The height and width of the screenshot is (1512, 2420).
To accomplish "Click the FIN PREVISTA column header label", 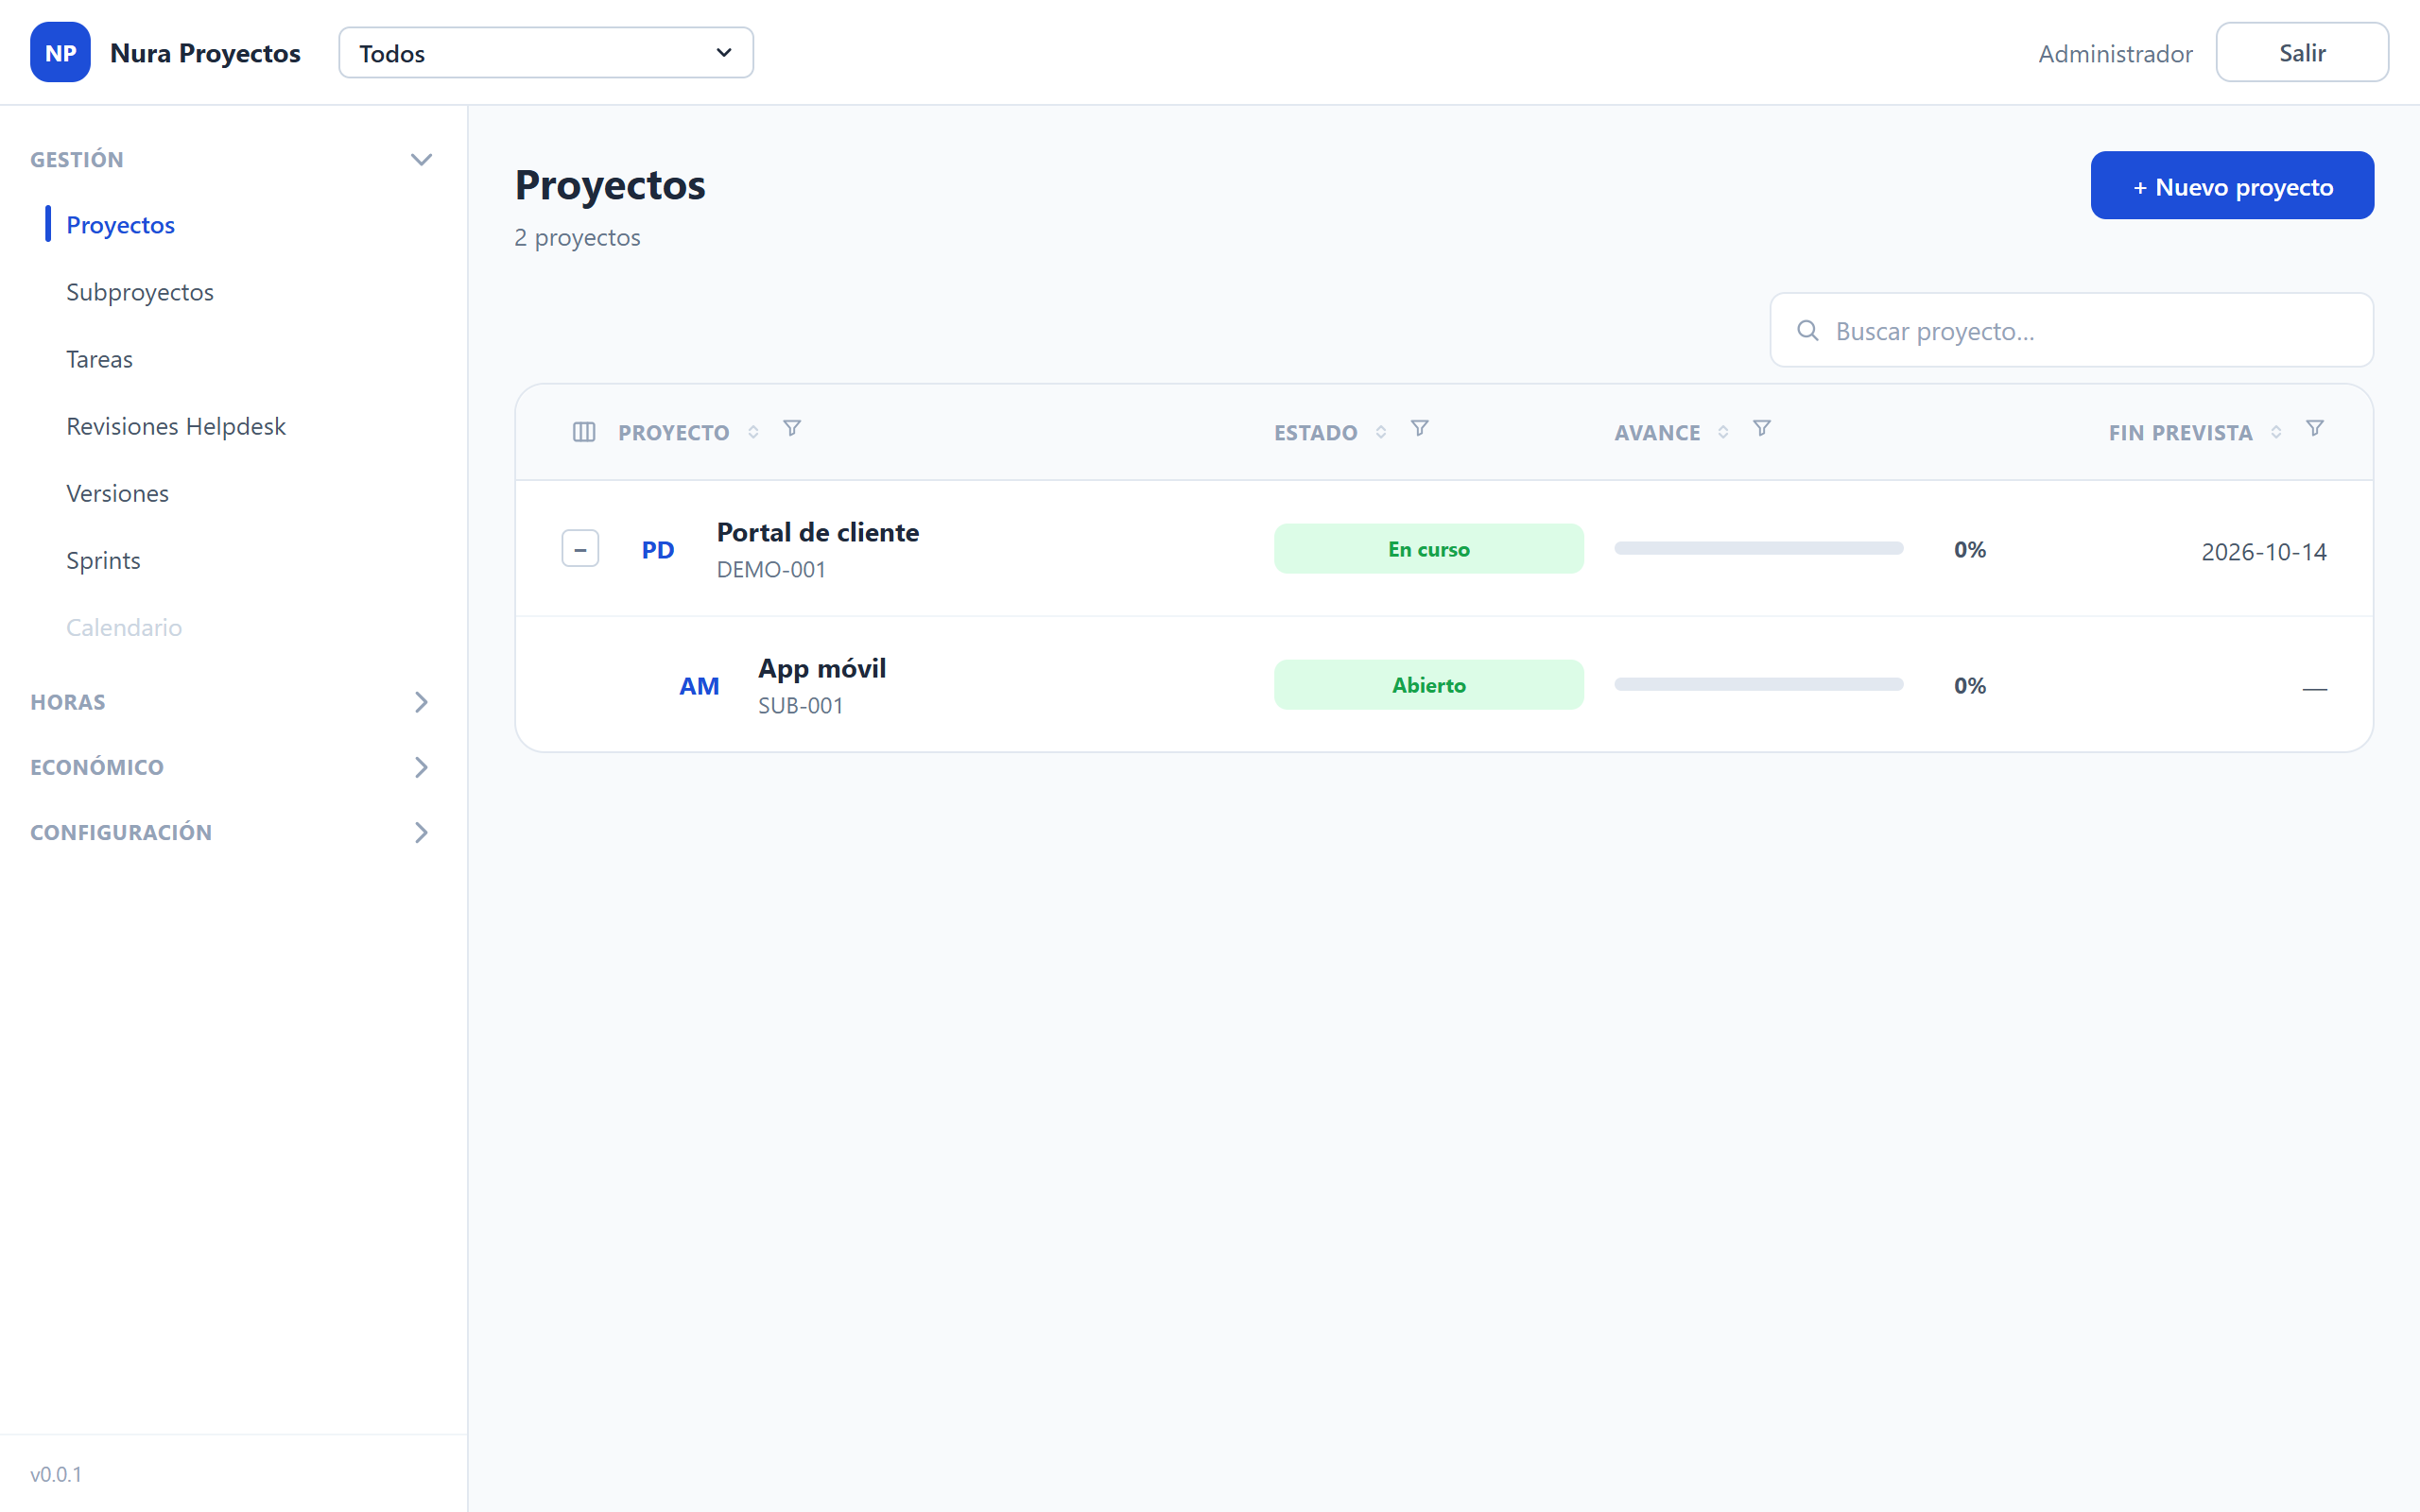I will pyautogui.click(x=2180, y=432).
